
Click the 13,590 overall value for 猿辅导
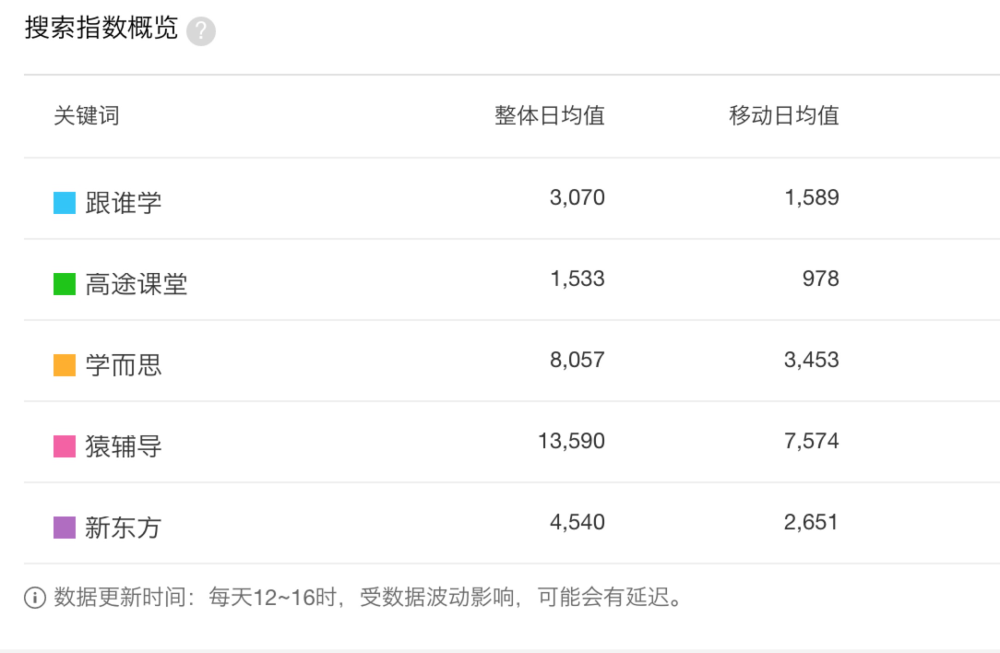point(571,441)
